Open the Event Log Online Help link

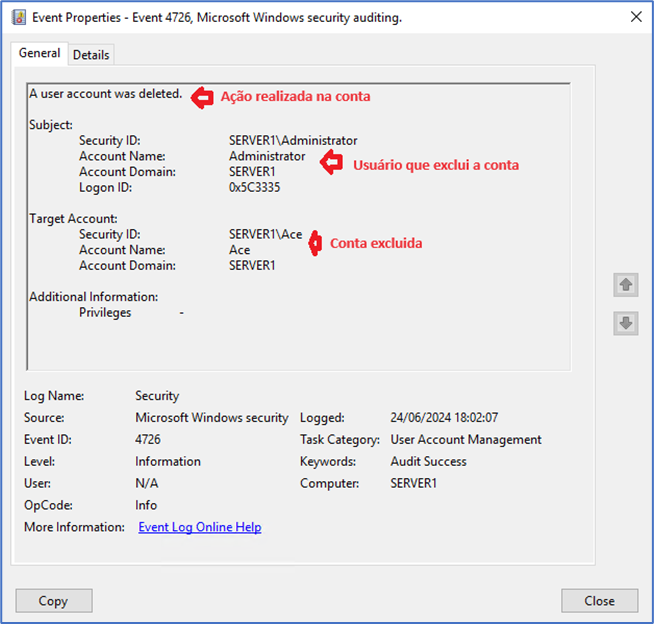click(x=199, y=527)
